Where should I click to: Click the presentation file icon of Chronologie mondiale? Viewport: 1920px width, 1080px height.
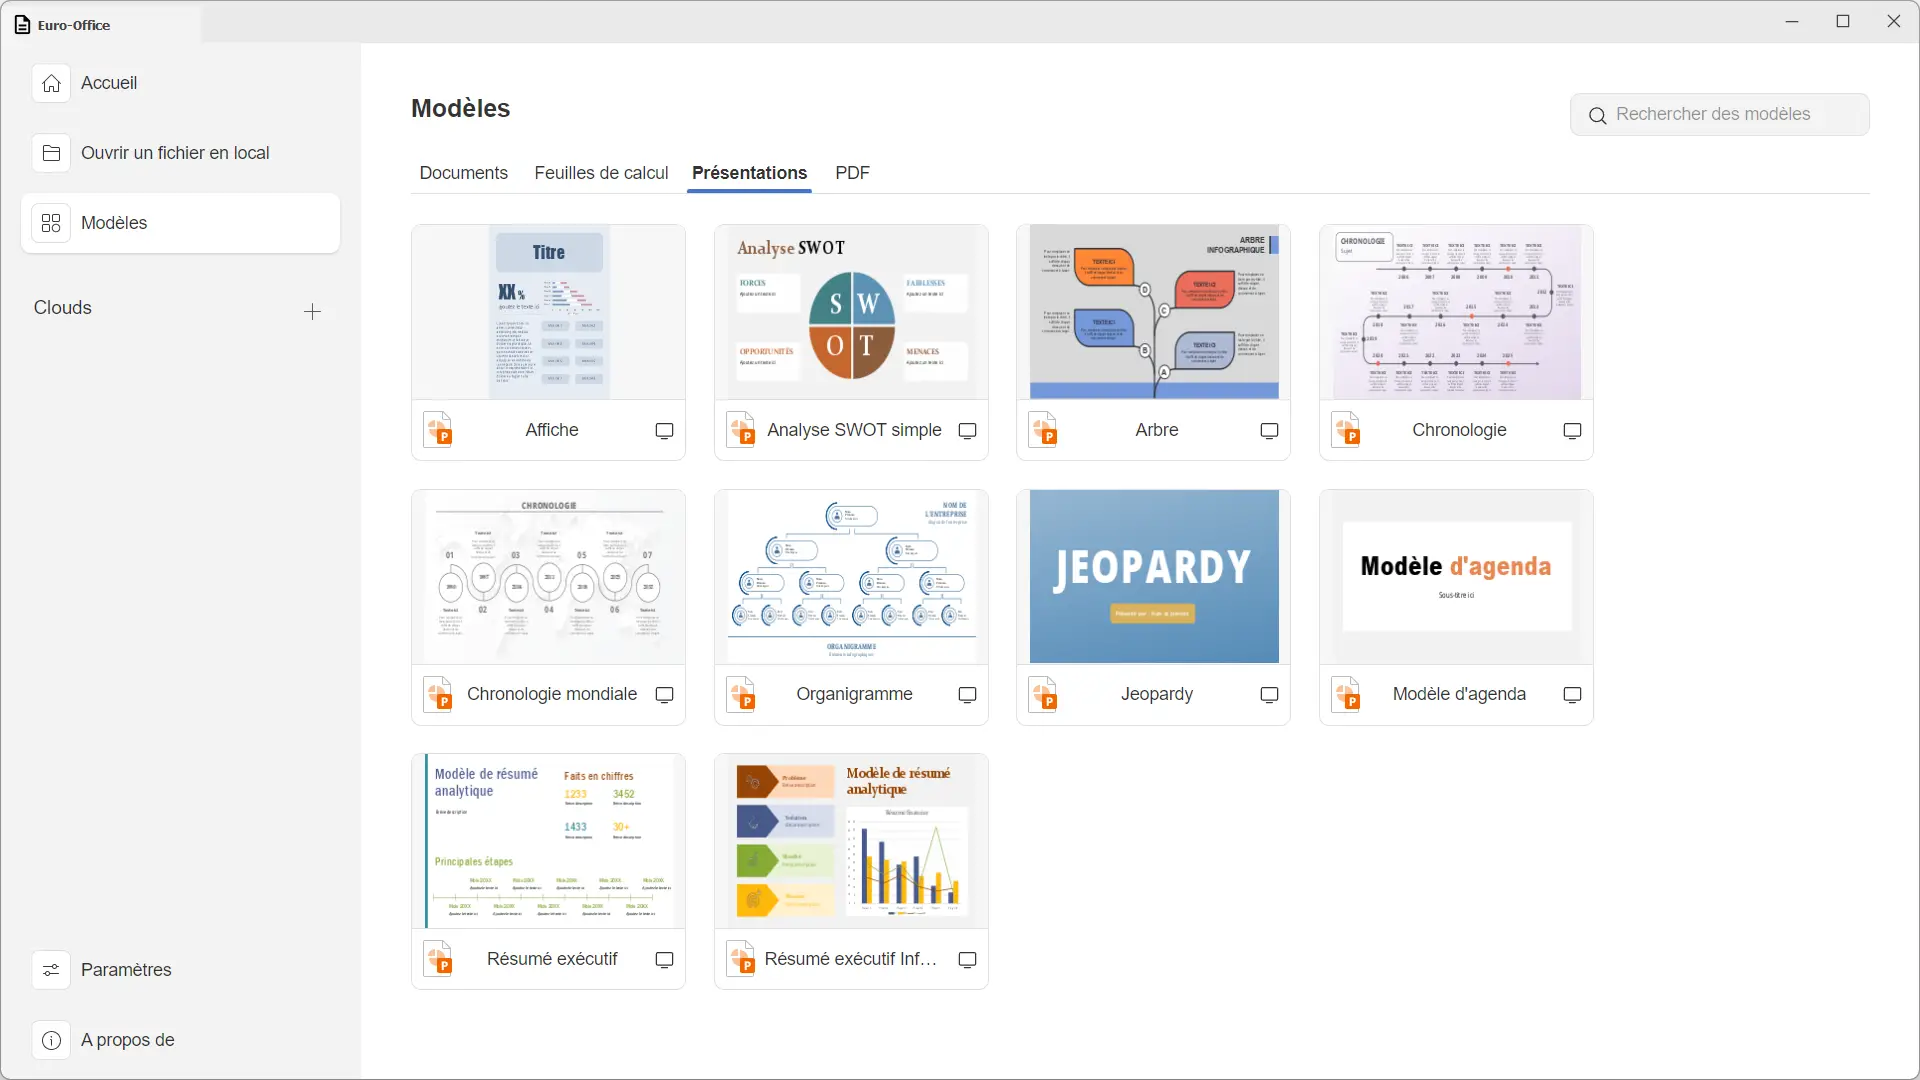[x=439, y=694]
